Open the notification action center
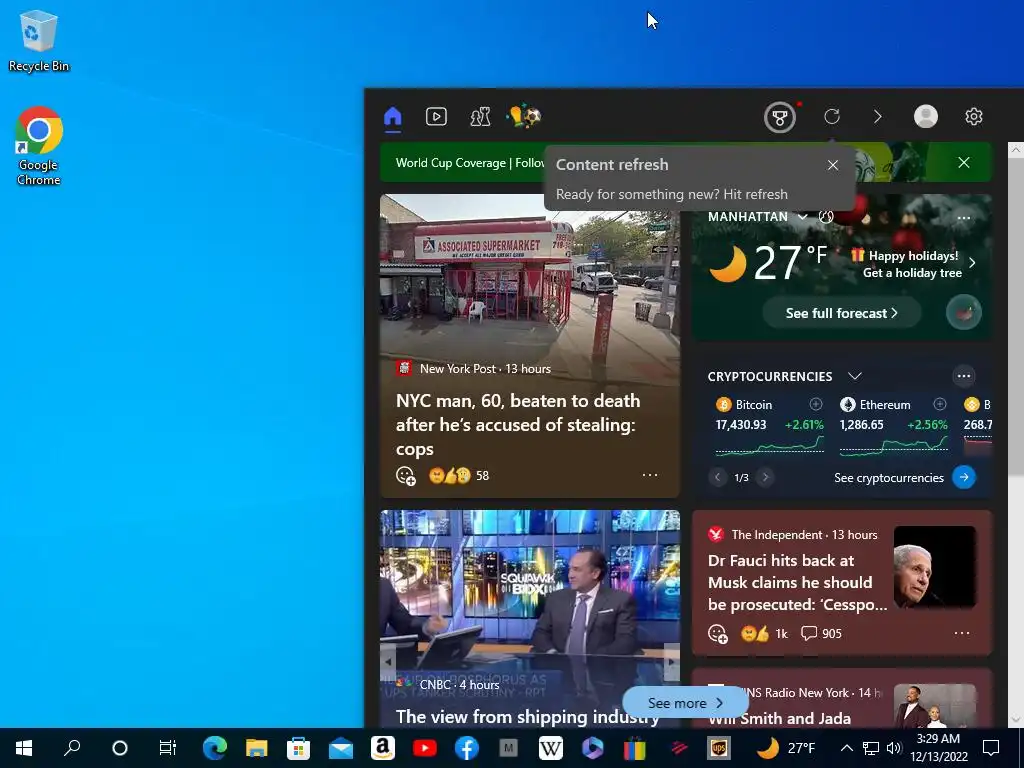The image size is (1024, 768). tap(991, 748)
